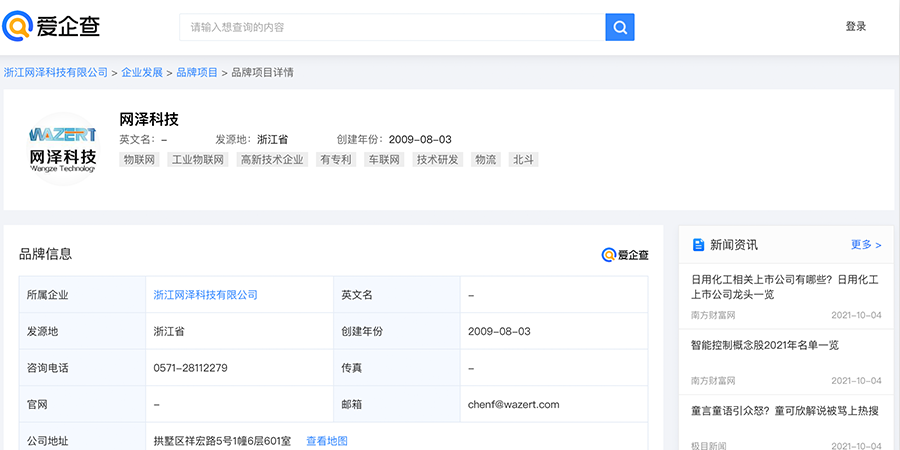Select the 车联网 tag

384,160
